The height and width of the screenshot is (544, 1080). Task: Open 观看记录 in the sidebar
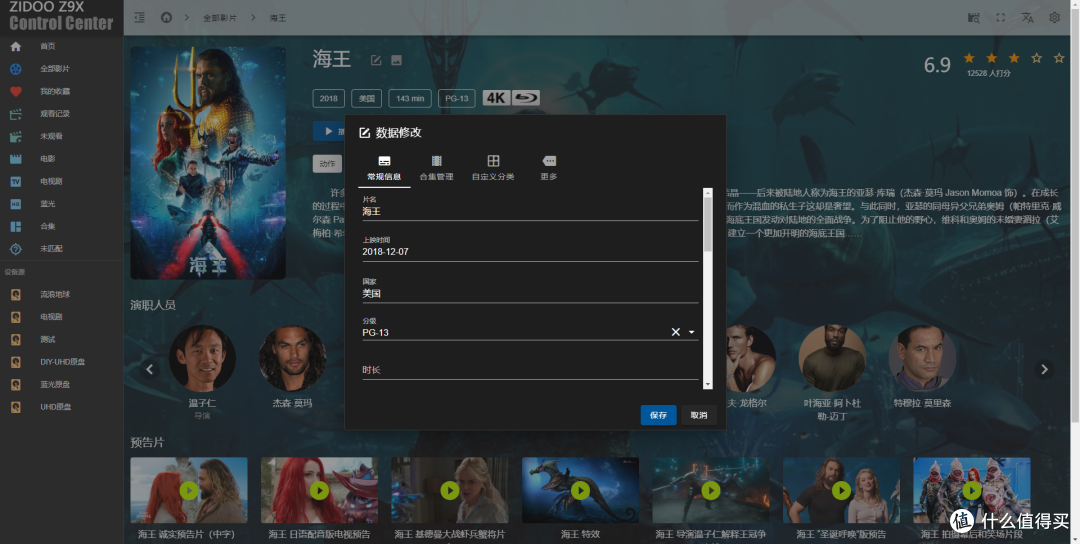pyautogui.click(x=62, y=114)
